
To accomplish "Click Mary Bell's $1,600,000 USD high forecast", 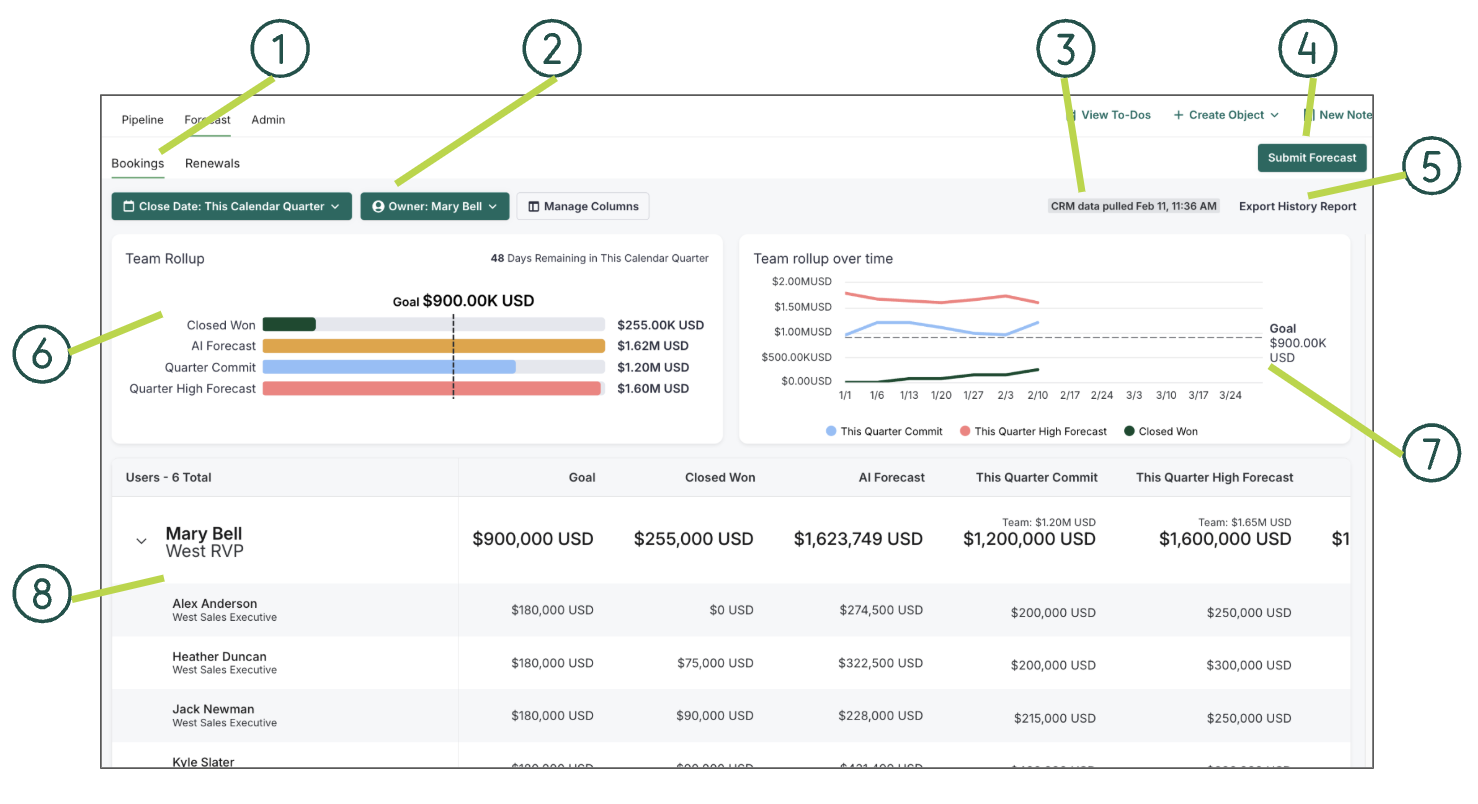I will pyautogui.click(x=1226, y=539).
